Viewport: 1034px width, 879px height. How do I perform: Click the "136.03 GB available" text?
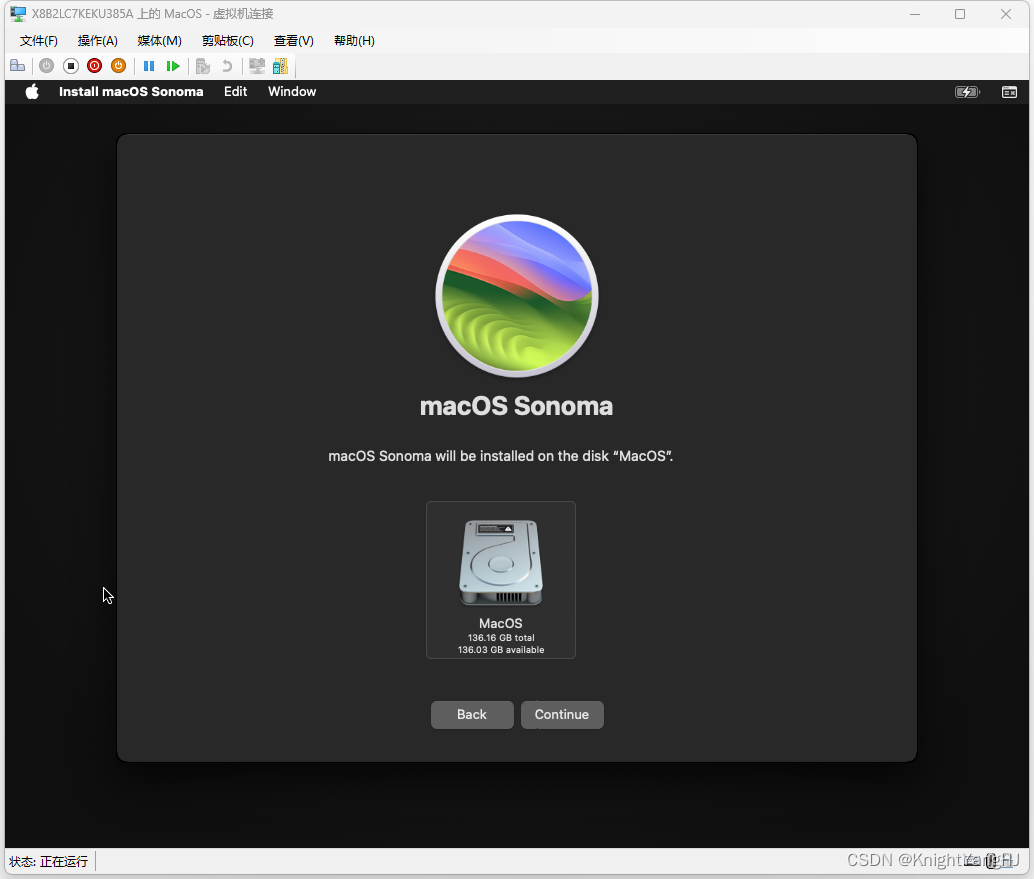[501, 650]
